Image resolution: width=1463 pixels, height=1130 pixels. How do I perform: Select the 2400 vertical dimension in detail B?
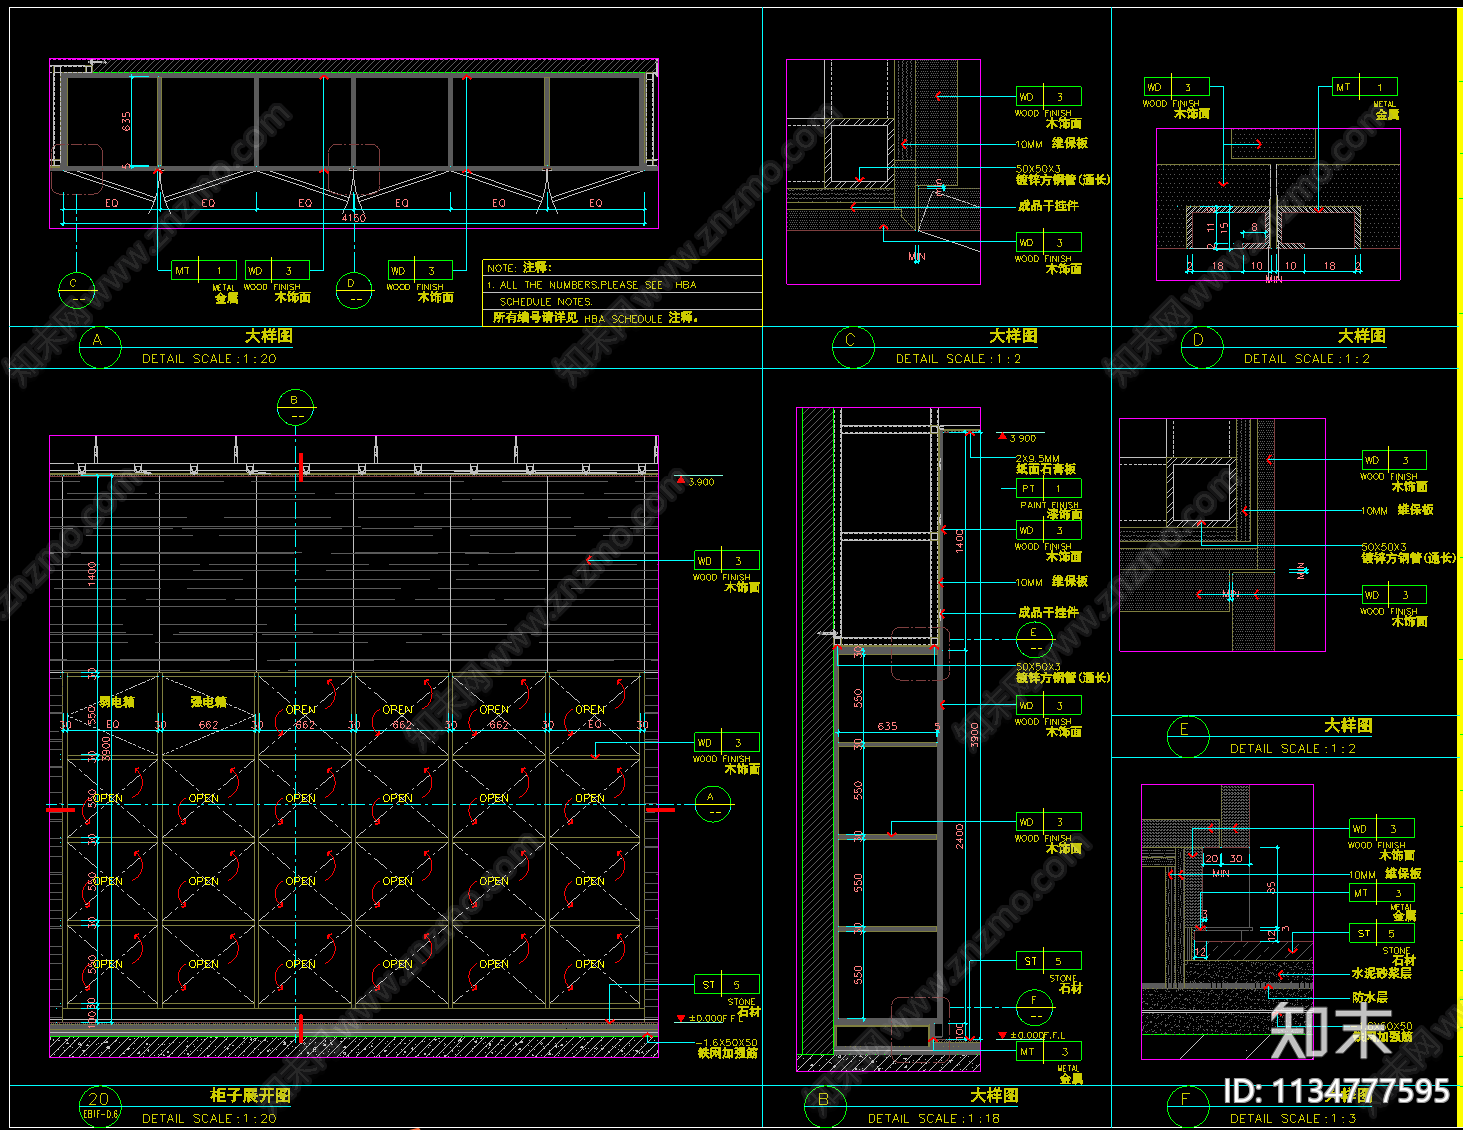tap(960, 837)
